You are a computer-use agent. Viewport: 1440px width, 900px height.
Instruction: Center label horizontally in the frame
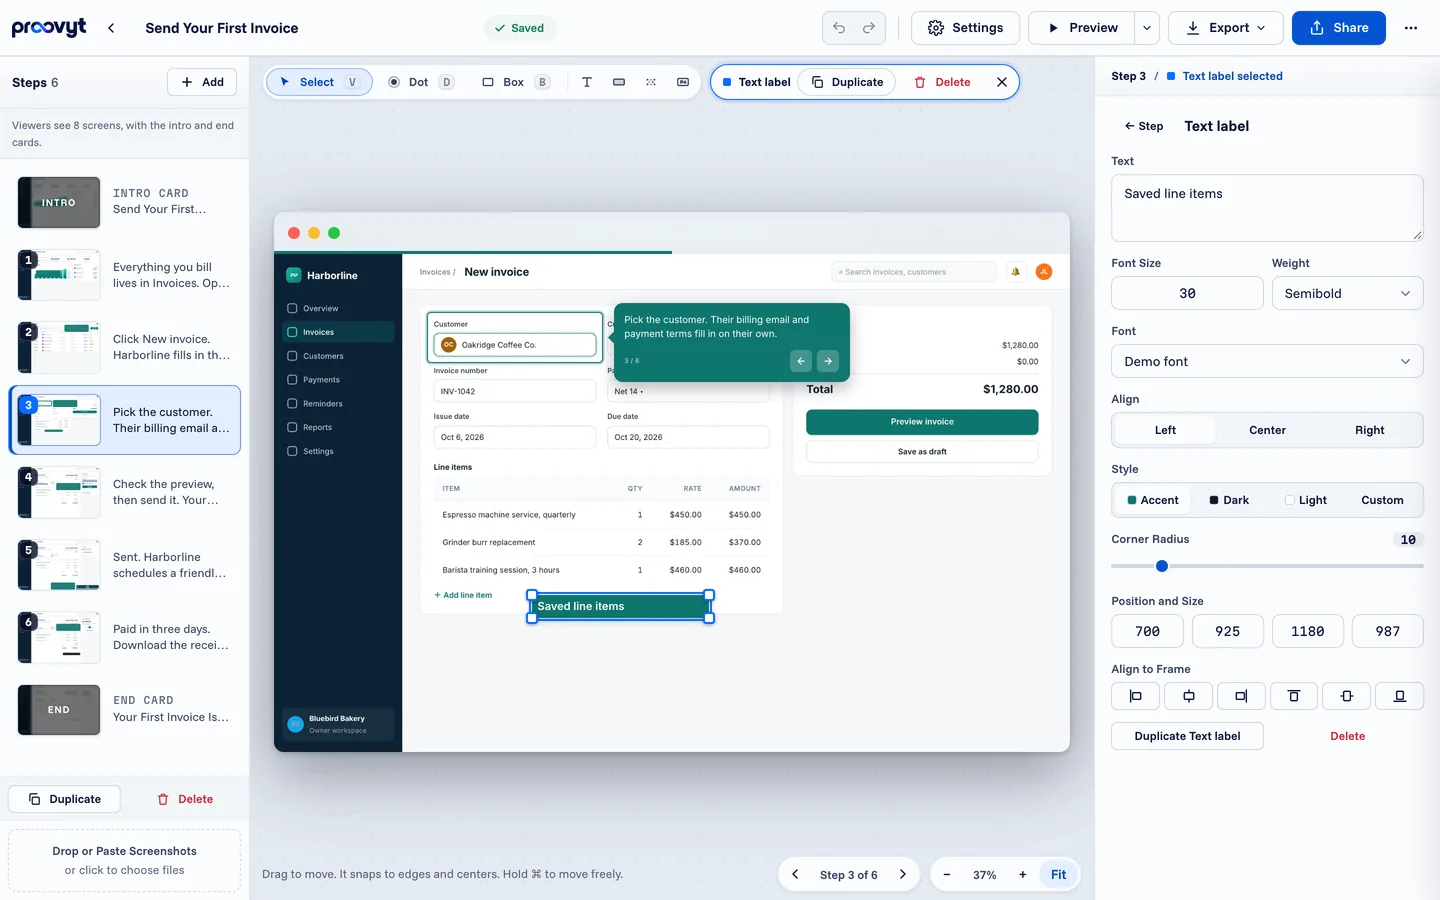pyautogui.click(x=1188, y=696)
